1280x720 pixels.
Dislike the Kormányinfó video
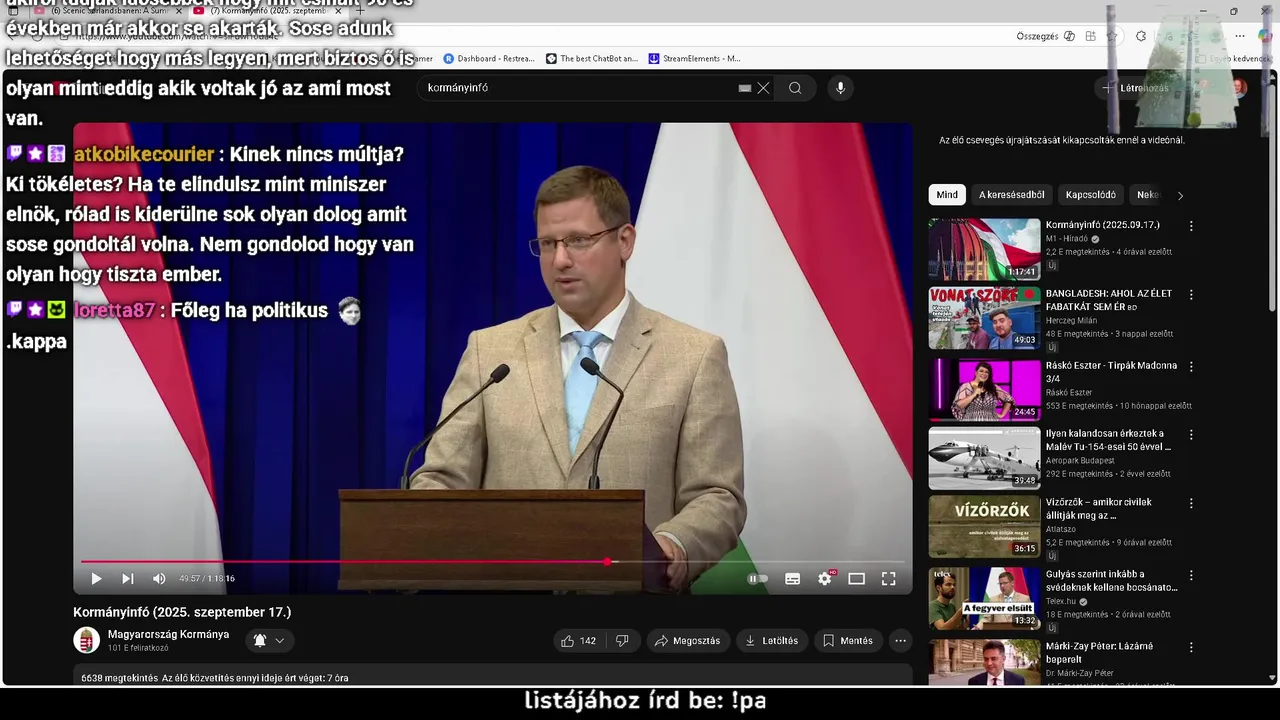[622, 641]
